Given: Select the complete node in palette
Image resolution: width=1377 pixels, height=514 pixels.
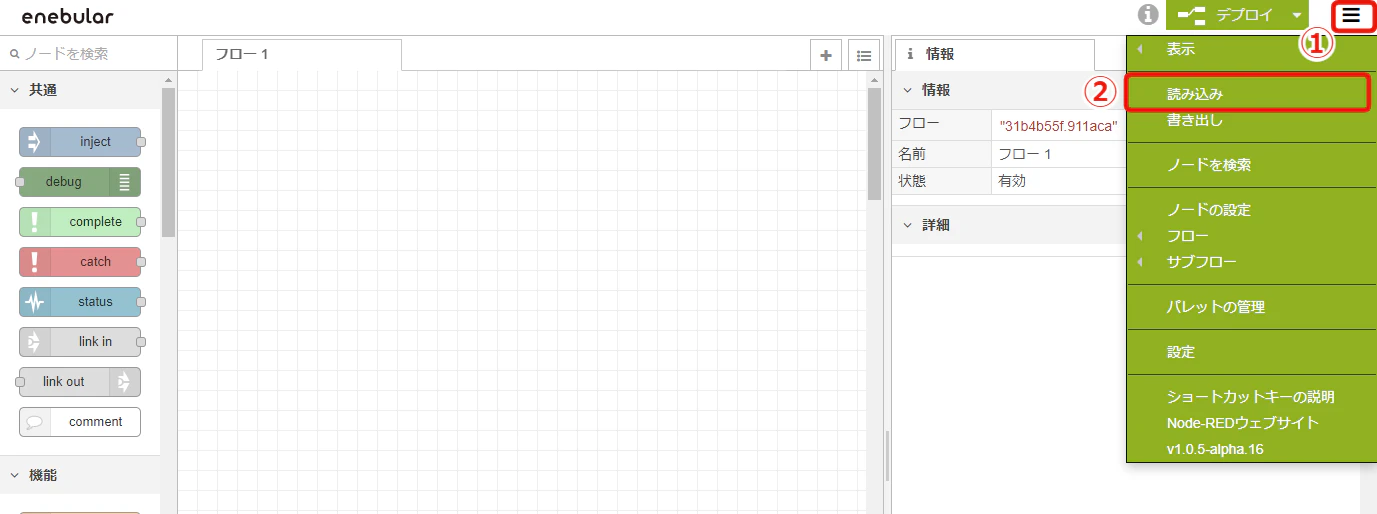Looking at the screenshot, I should pyautogui.click(x=80, y=222).
